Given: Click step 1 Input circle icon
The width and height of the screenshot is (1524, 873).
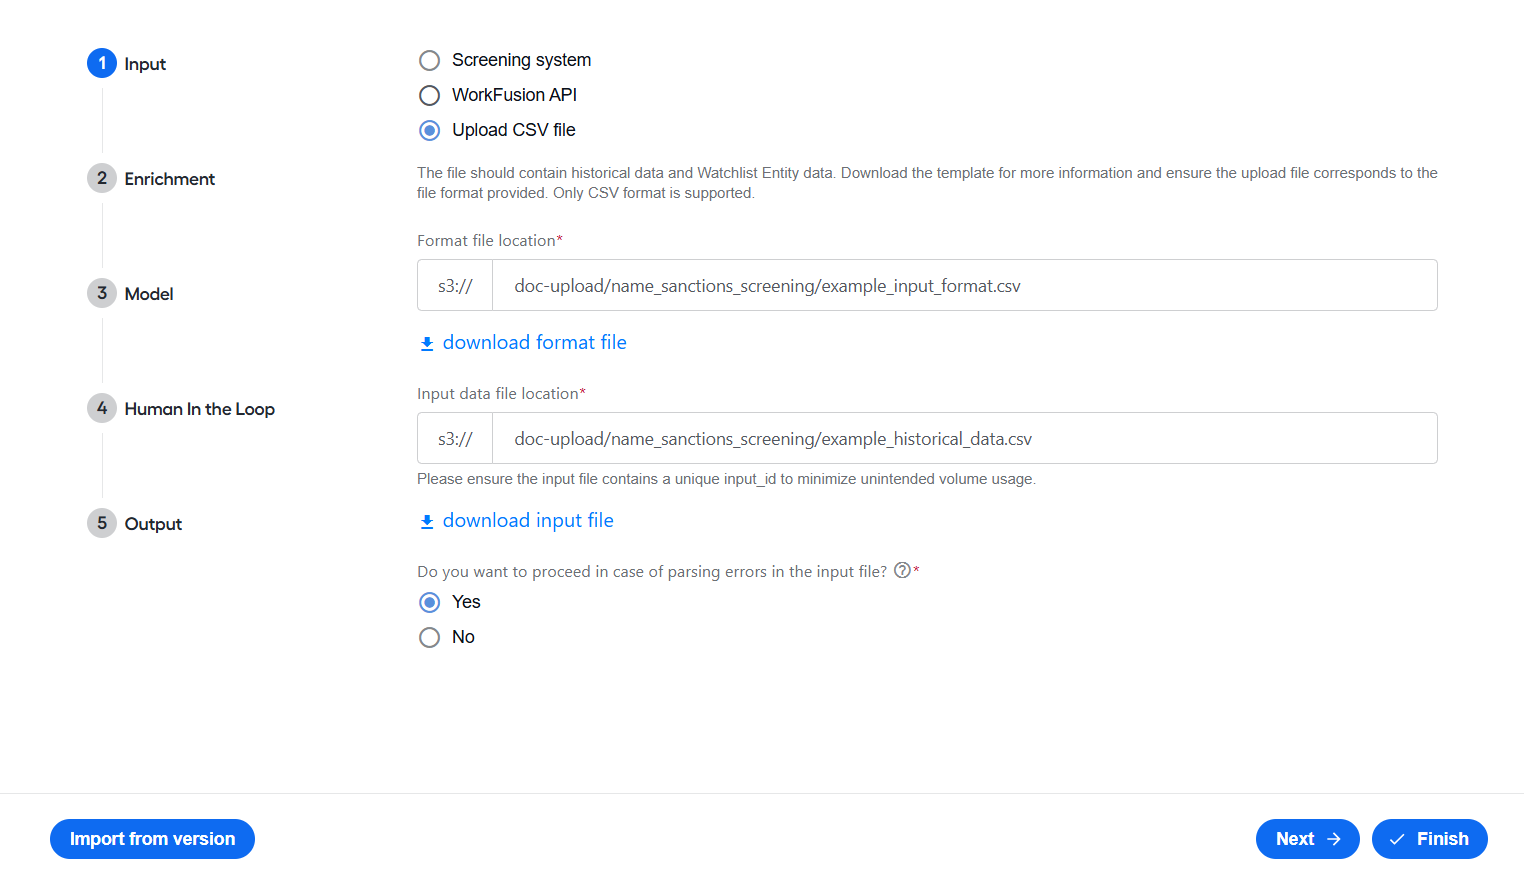Looking at the screenshot, I should click(102, 63).
